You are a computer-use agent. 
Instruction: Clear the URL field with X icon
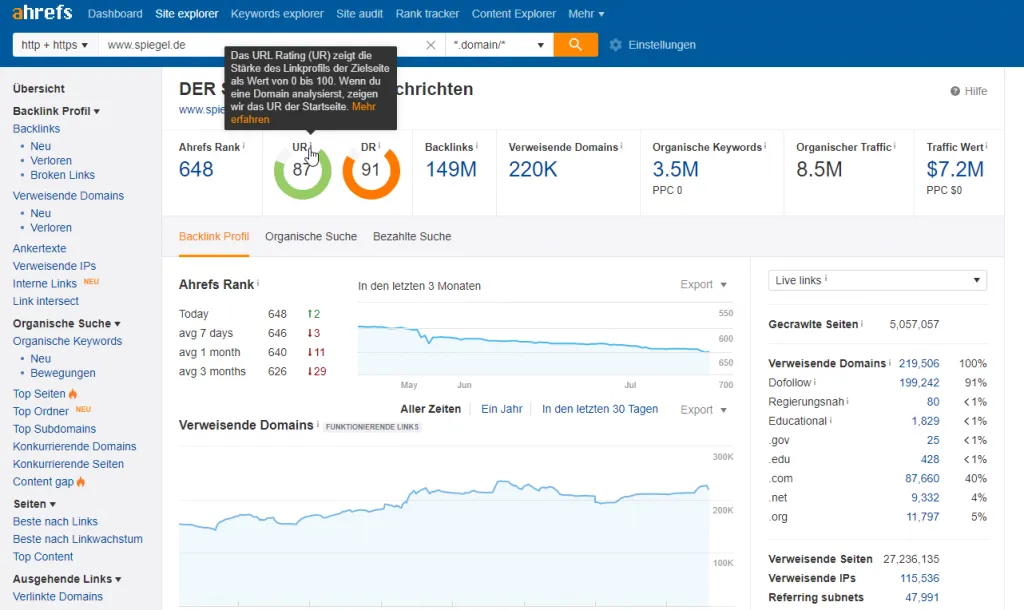pyautogui.click(x=430, y=45)
